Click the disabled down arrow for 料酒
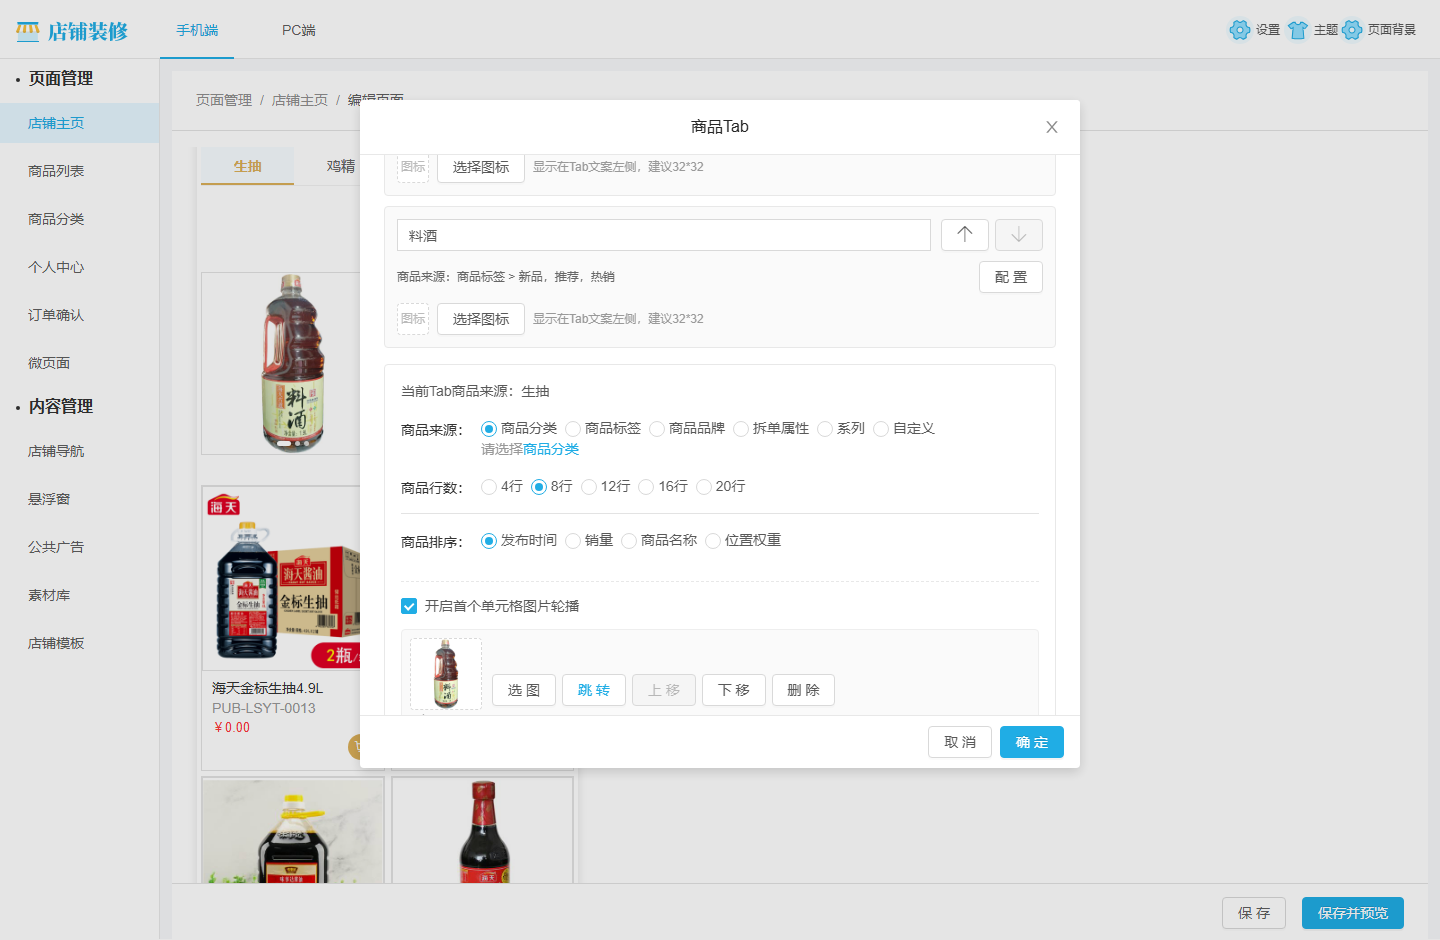The height and width of the screenshot is (940, 1440). pos(1019,235)
